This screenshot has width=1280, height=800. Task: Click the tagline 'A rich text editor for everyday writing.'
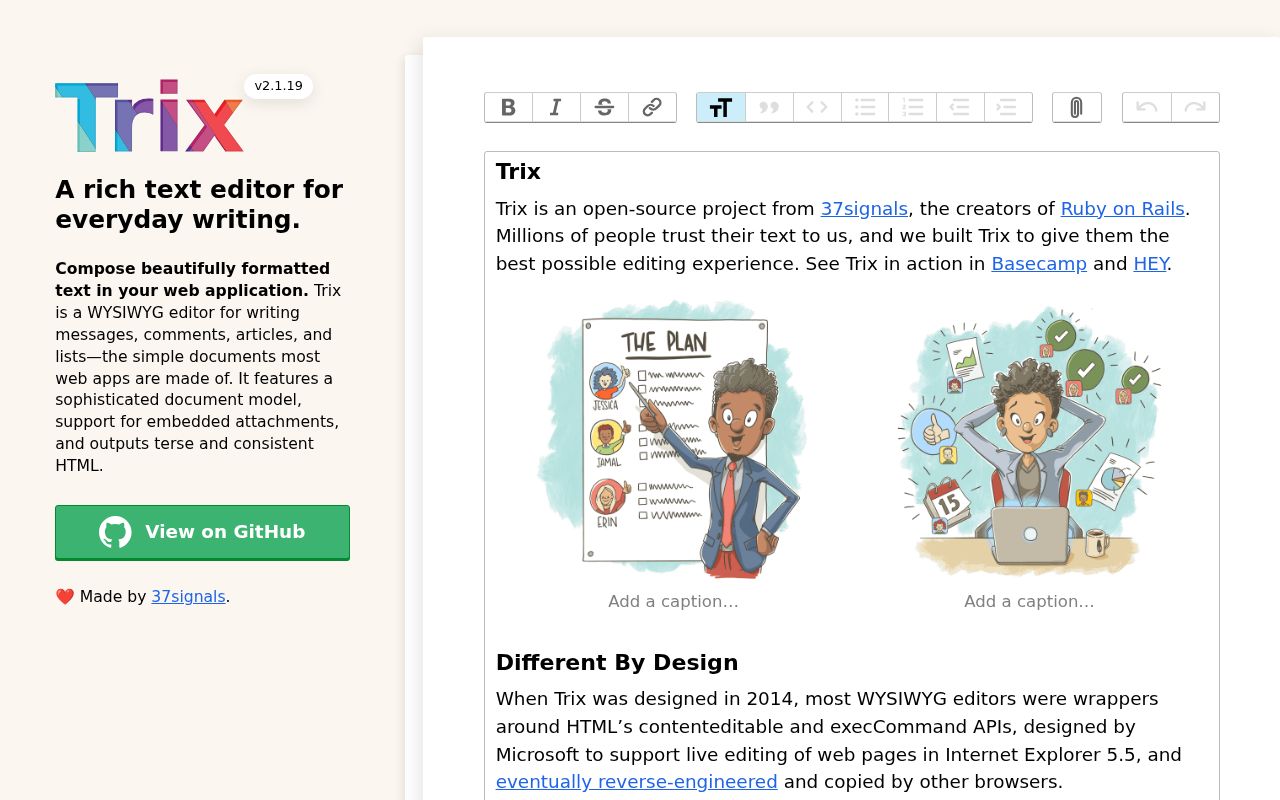199,204
